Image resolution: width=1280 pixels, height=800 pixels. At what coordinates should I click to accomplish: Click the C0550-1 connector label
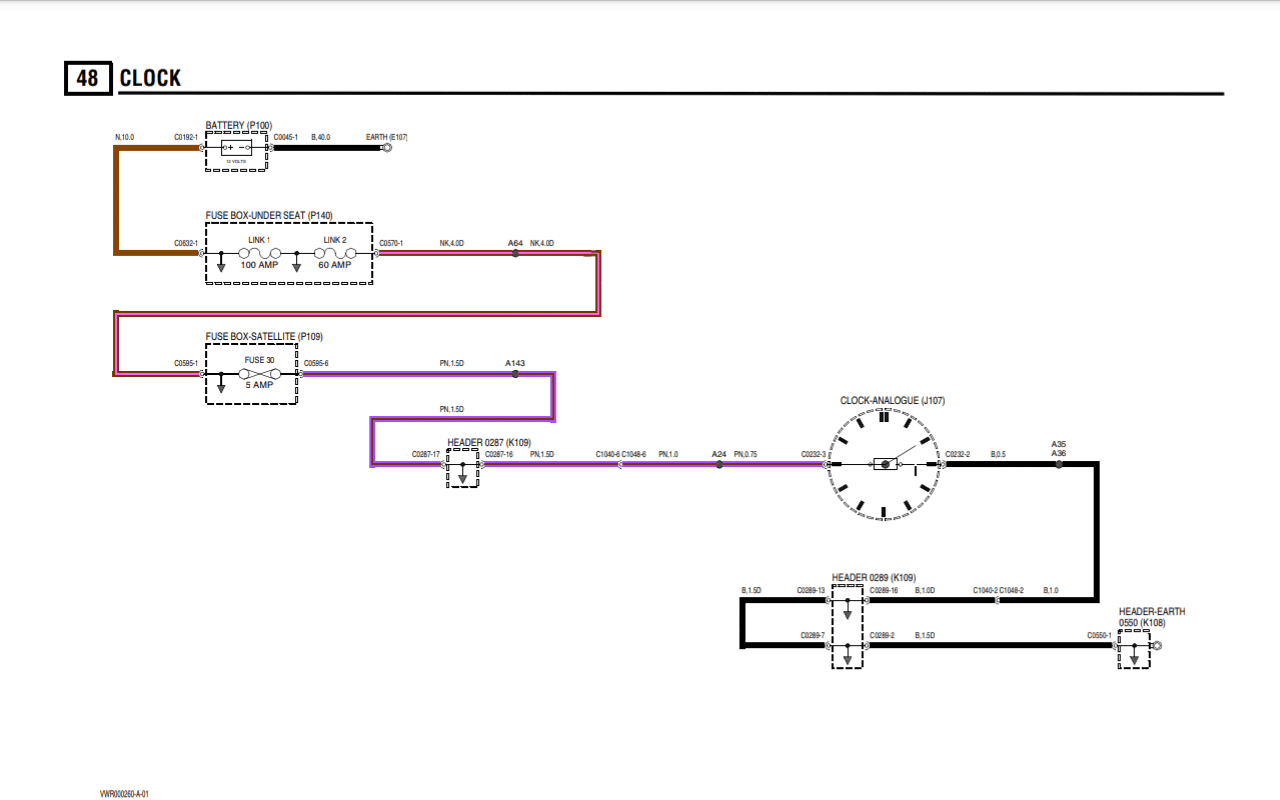(x=1100, y=635)
